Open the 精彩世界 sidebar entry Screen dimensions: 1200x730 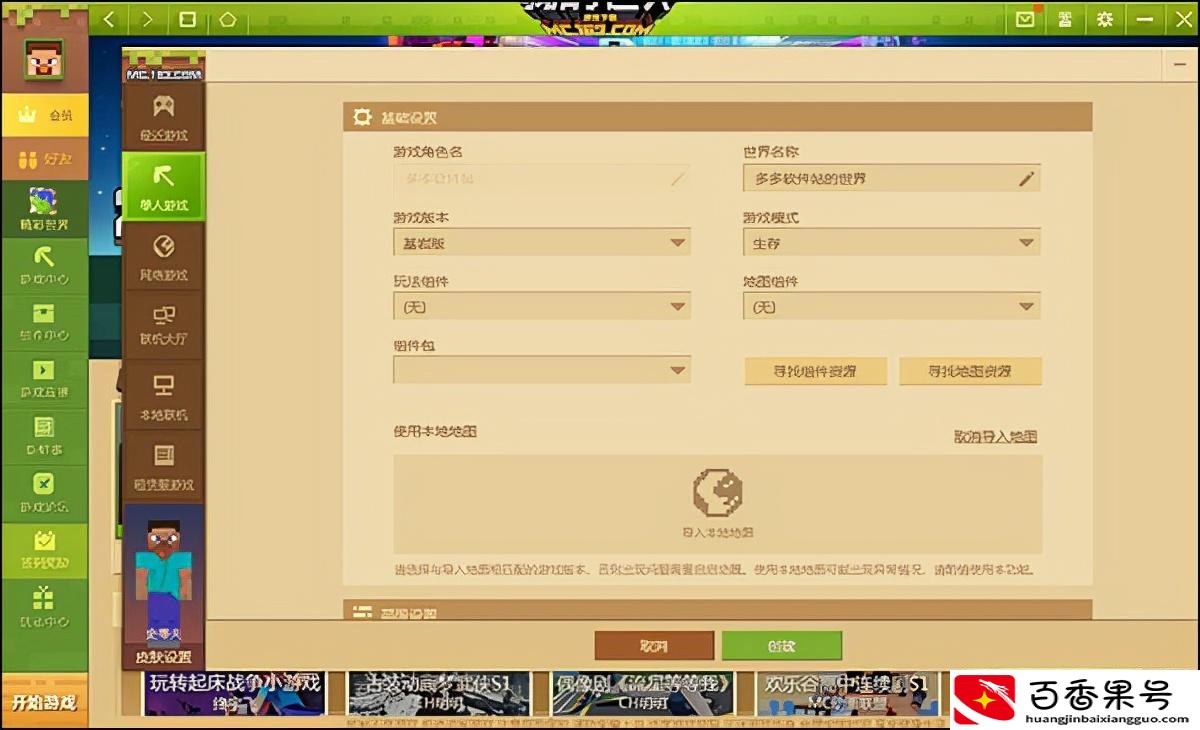point(44,209)
